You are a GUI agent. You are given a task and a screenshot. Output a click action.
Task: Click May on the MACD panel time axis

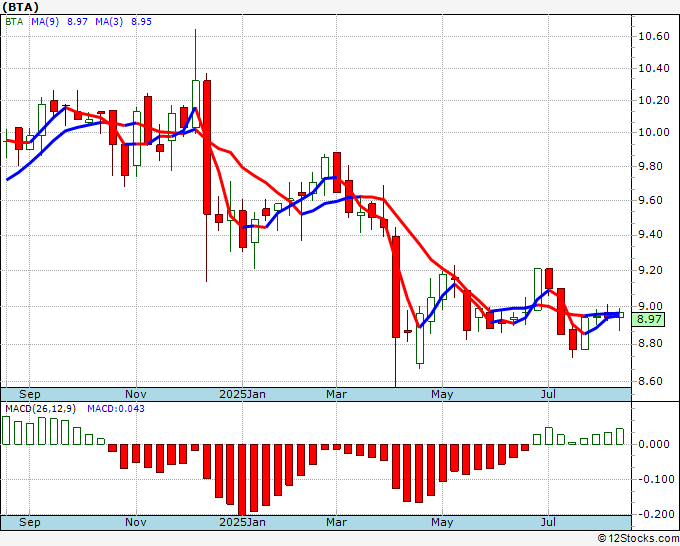pos(442,522)
